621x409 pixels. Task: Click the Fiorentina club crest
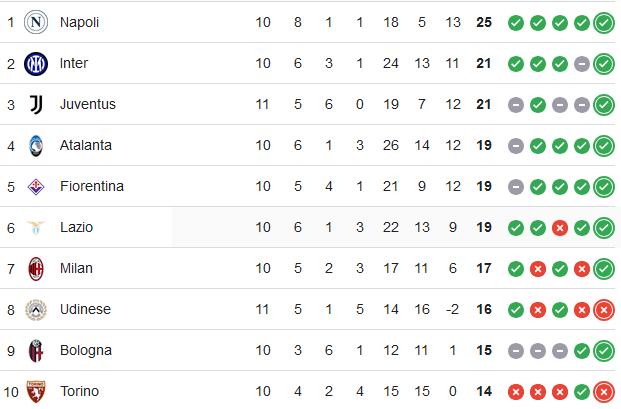coord(36,186)
